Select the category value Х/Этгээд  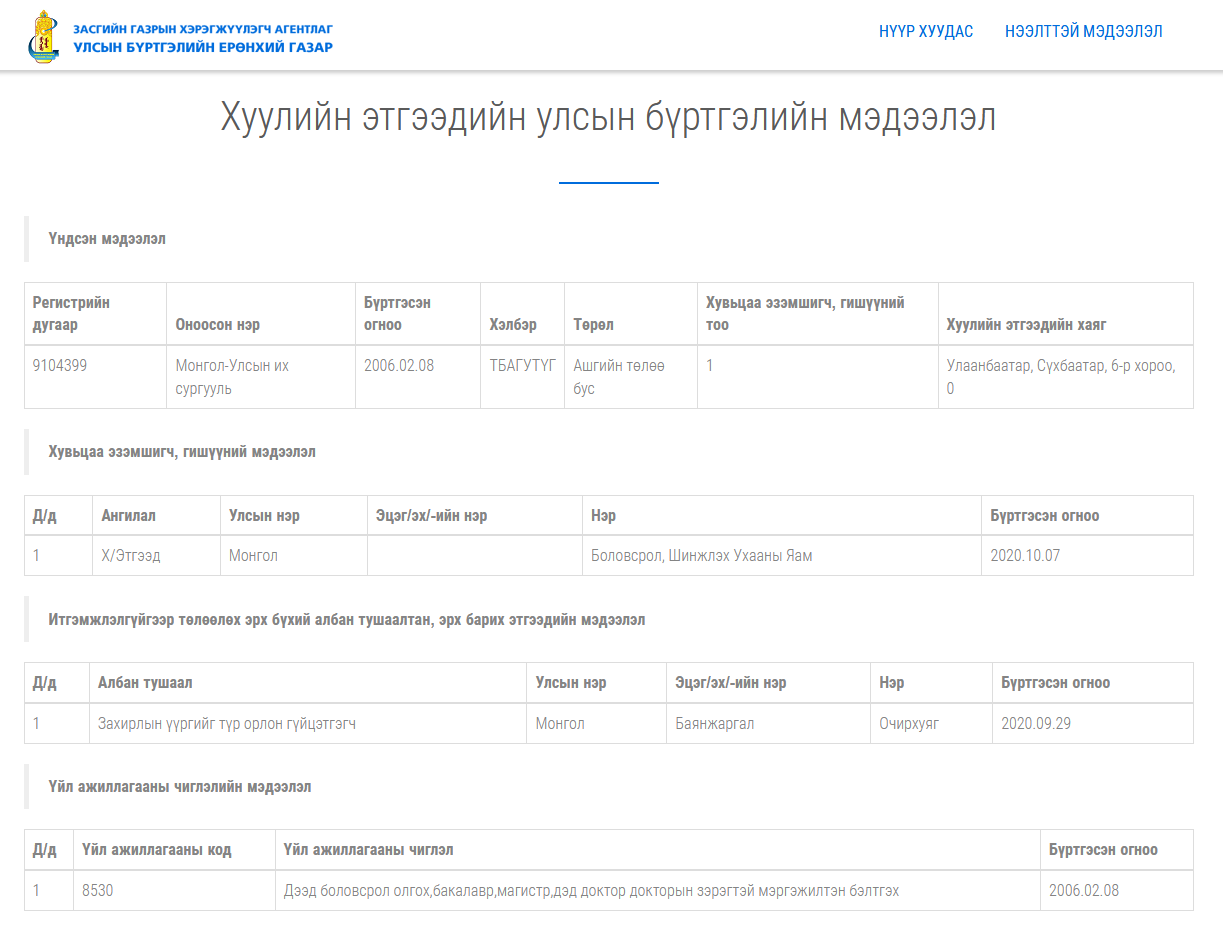(131, 556)
